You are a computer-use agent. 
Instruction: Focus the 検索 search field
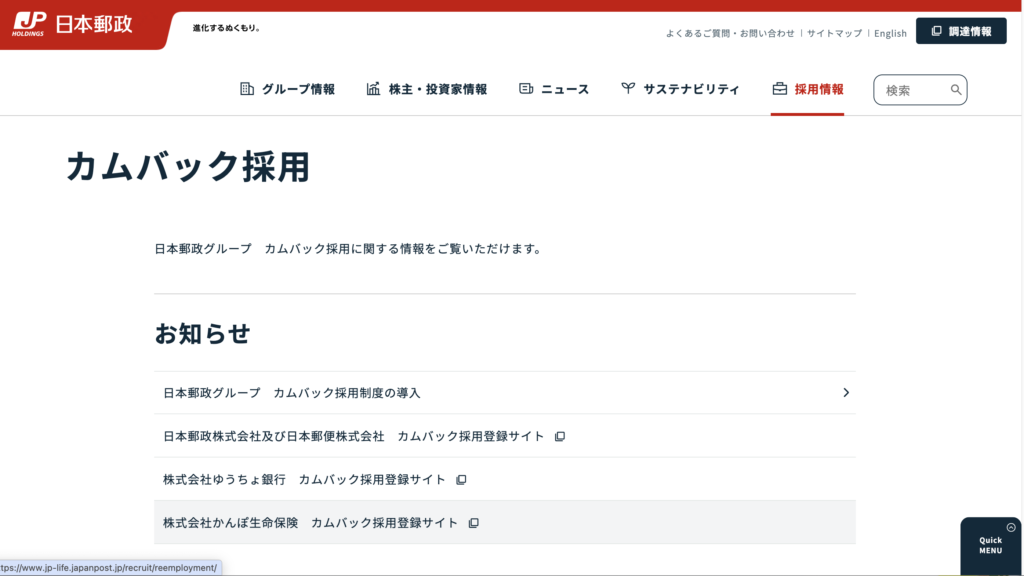[x=920, y=90]
